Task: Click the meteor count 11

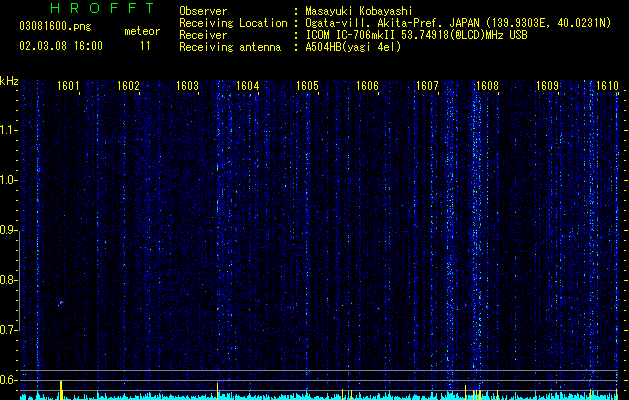Action: 145,46
